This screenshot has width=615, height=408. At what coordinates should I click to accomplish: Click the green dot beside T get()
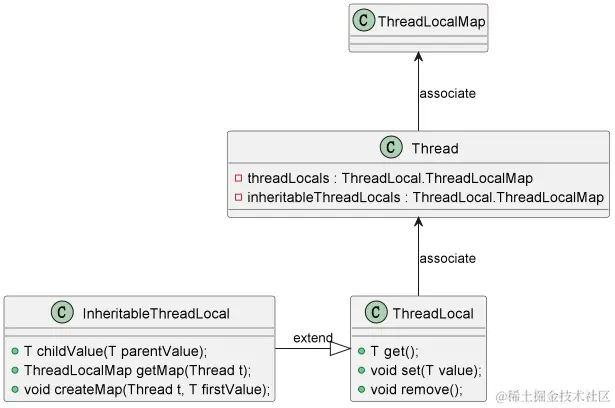click(x=362, y=351)
